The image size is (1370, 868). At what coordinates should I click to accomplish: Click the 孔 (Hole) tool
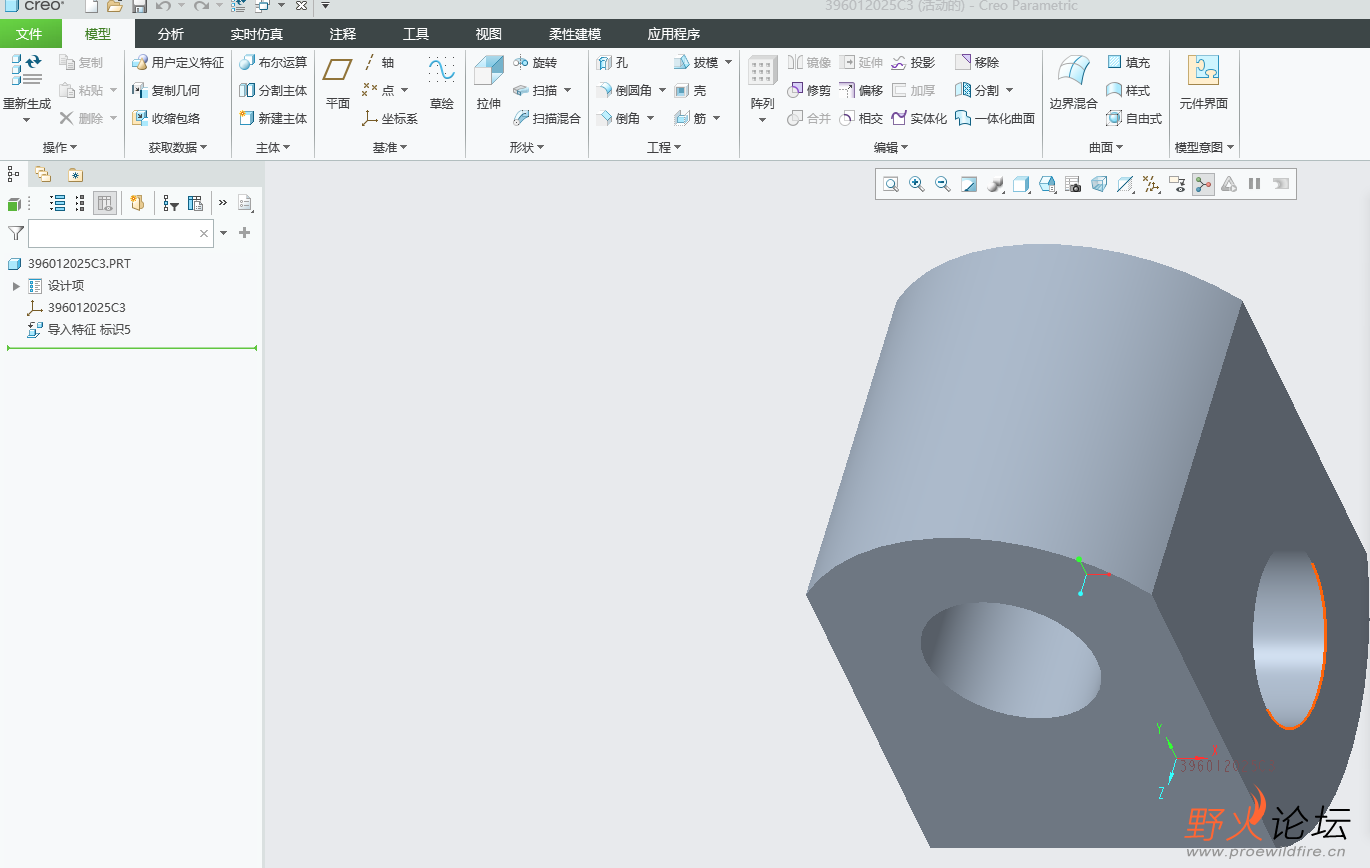tap(612, 62)
